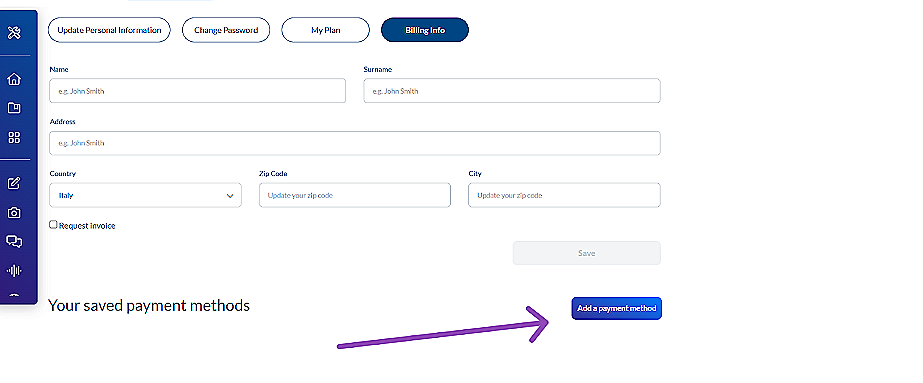
Task: Click the chevron arrow in Country selector
Action: 230,196
